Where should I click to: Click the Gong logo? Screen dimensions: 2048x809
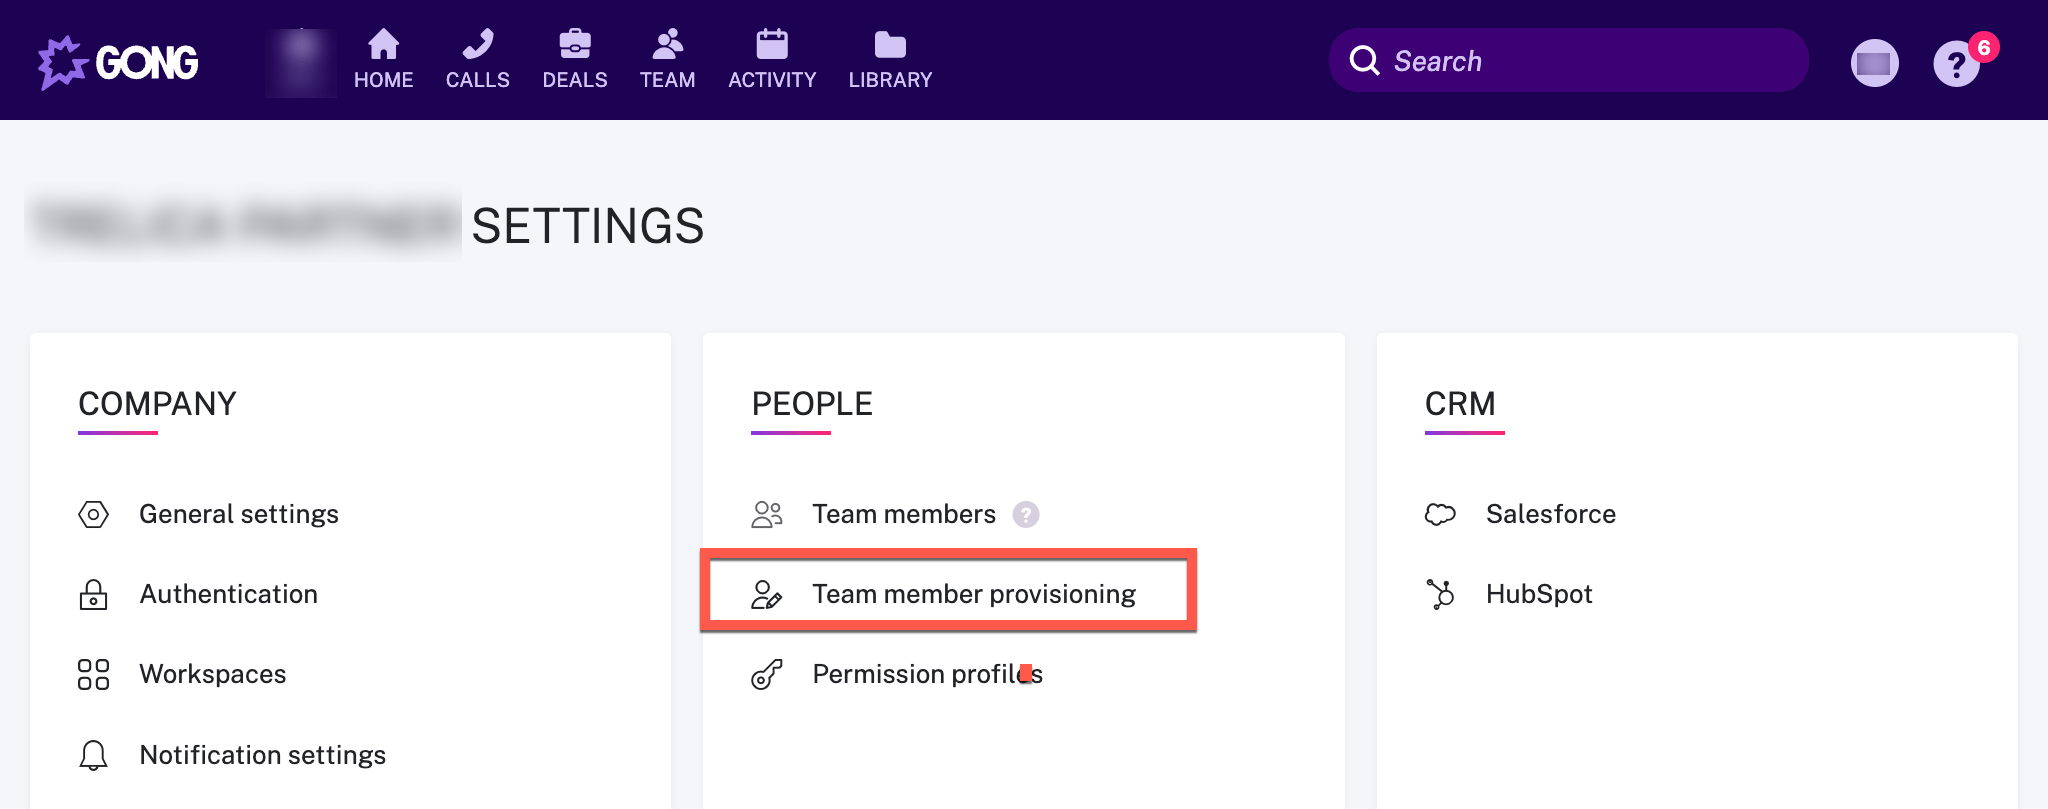point(118,62)
